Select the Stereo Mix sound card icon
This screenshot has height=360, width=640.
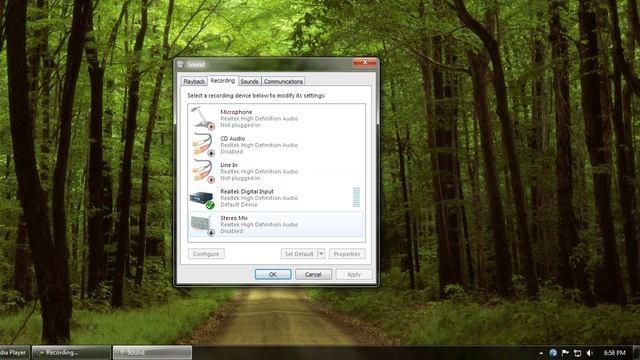(202, 226)
